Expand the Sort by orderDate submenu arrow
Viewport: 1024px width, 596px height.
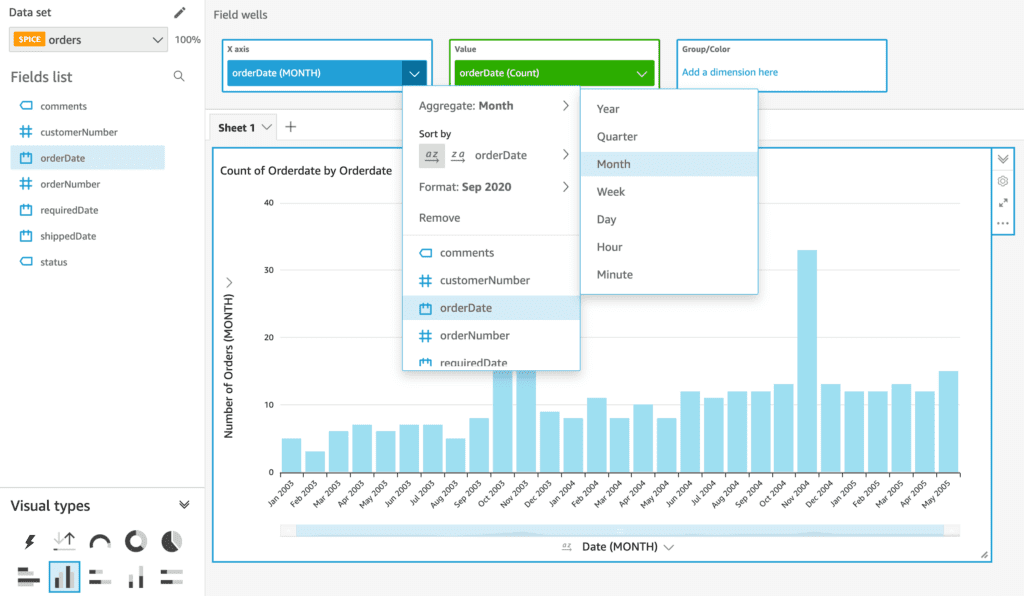[566, 155]
